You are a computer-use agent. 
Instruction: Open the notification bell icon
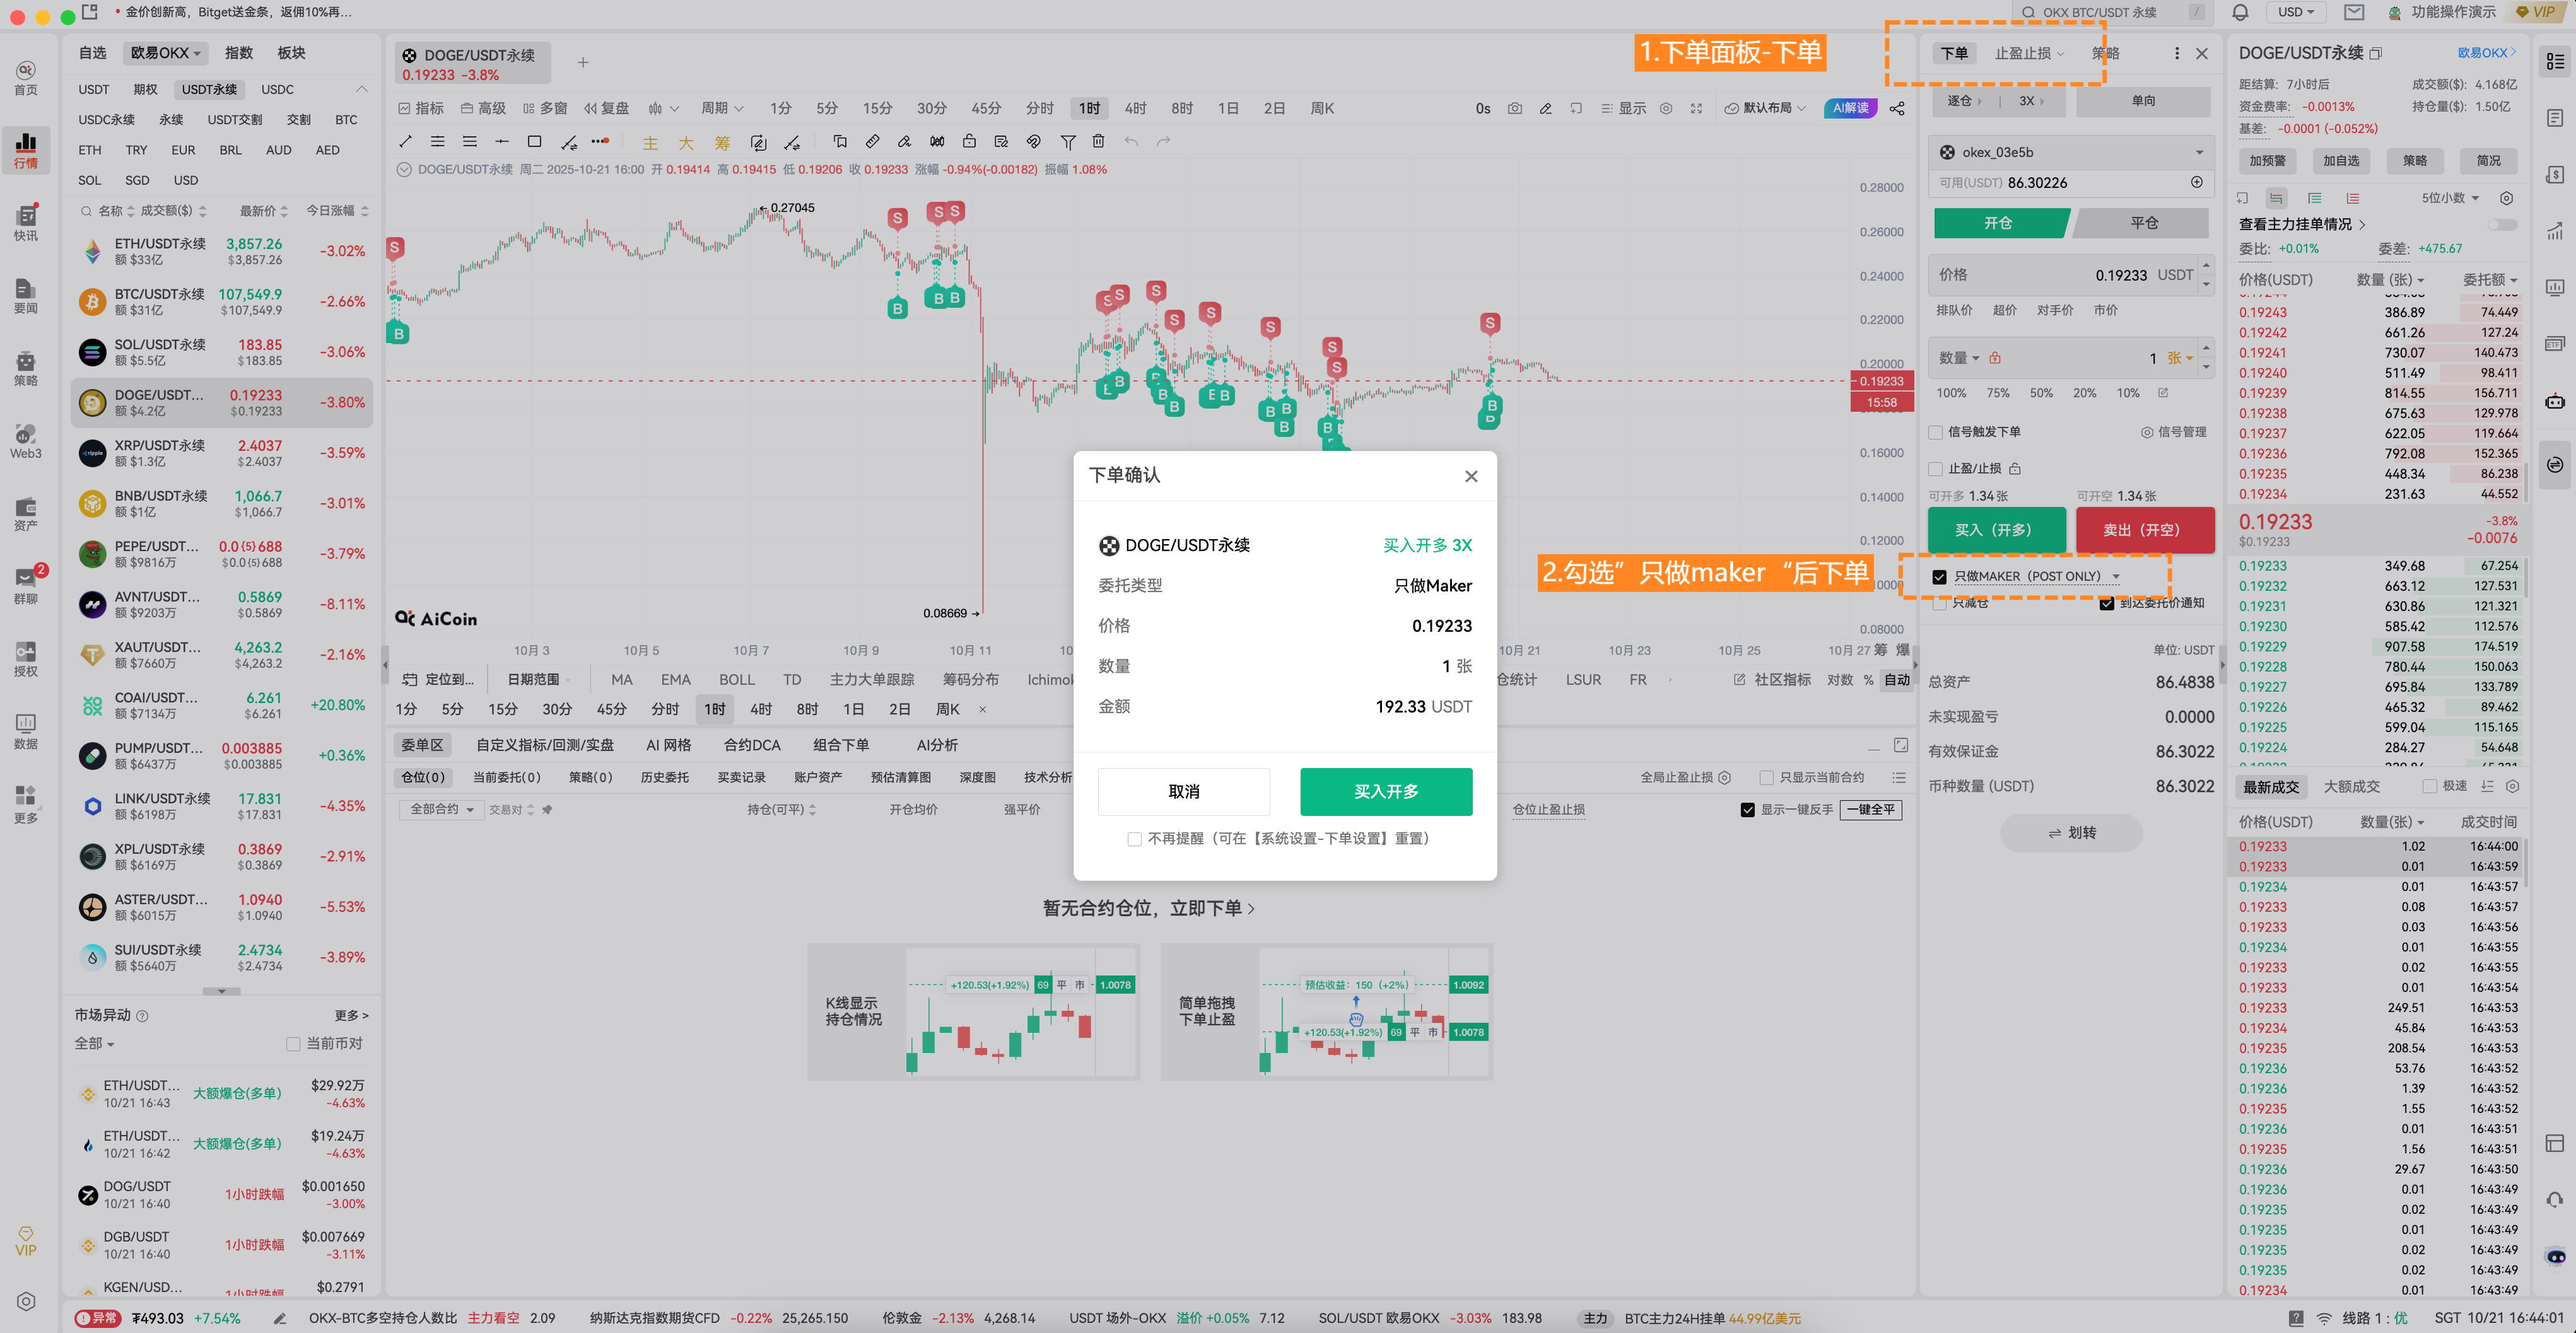point(2241,12)
